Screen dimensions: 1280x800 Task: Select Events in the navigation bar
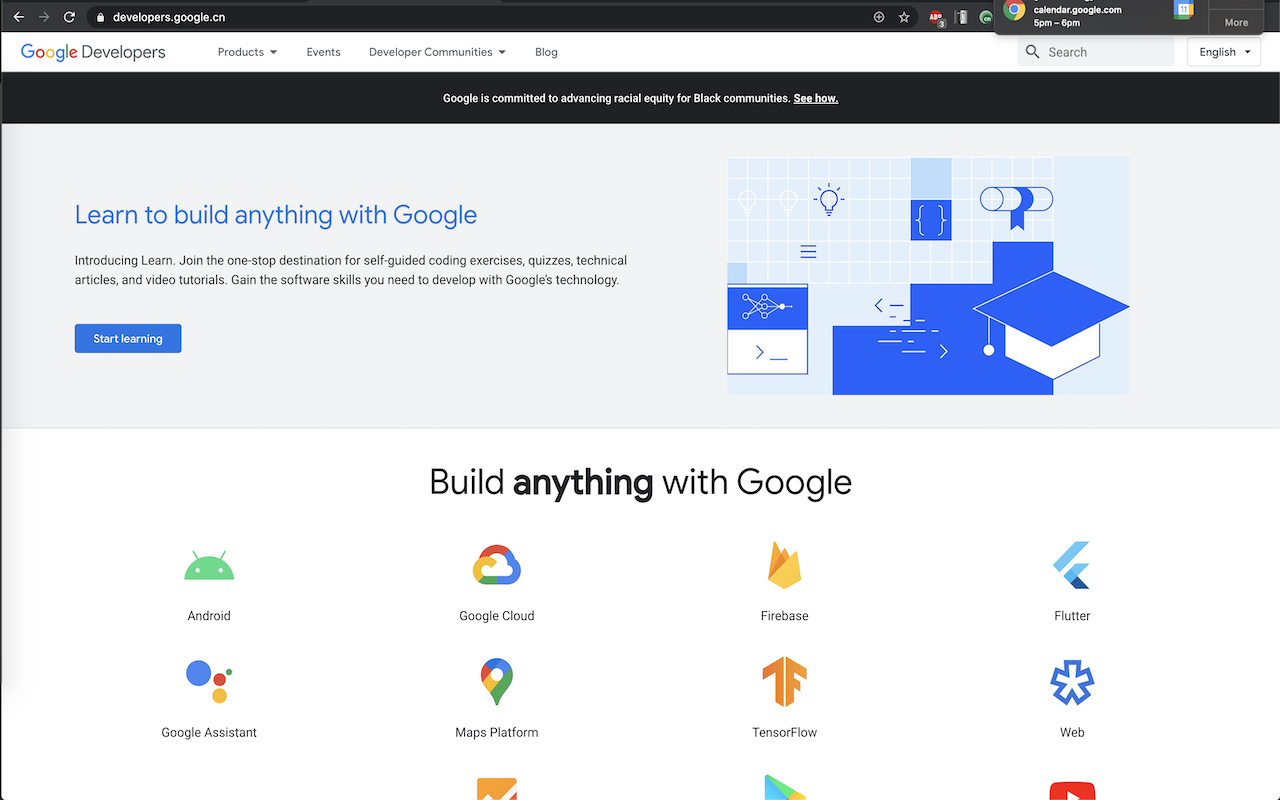[x=323, y=51]
